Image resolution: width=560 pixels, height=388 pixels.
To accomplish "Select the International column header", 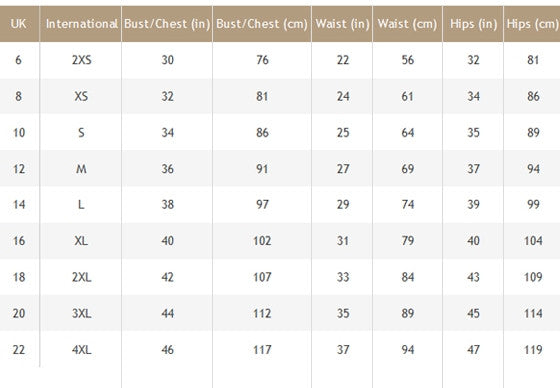I will (x=81, y=24).
